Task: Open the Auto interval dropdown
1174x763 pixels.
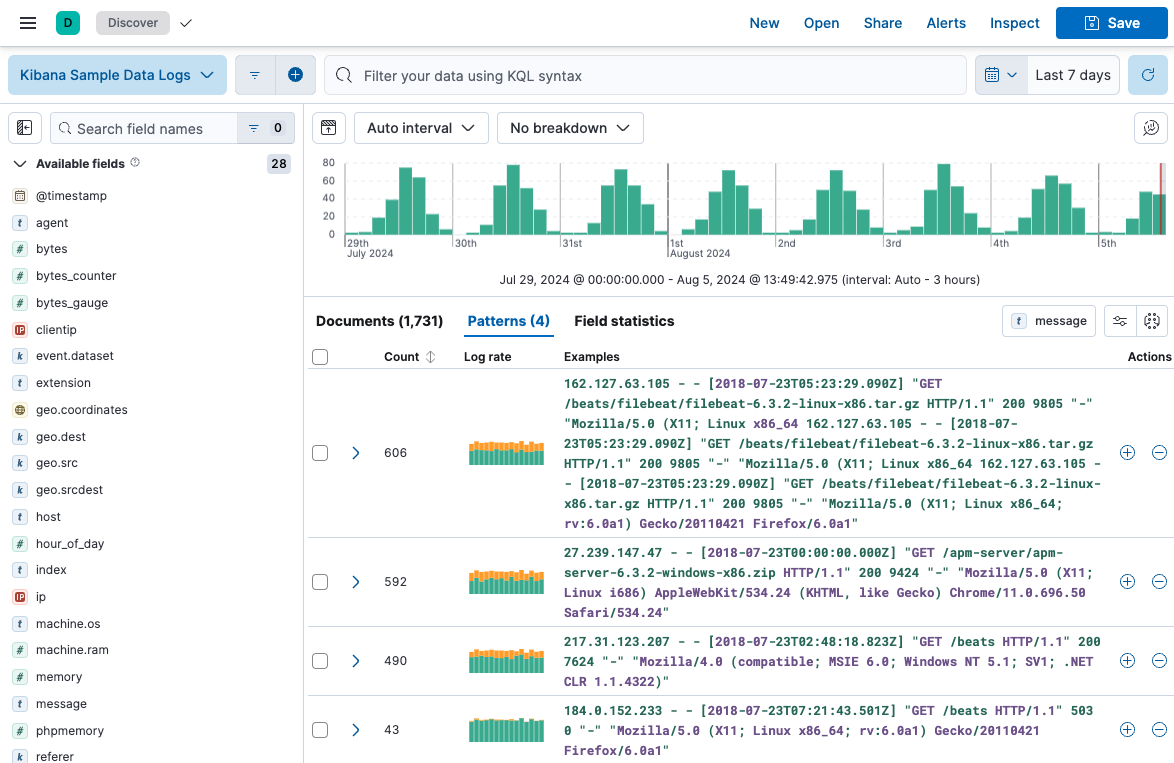Action: pyautogui.click(x=421, y=128)
